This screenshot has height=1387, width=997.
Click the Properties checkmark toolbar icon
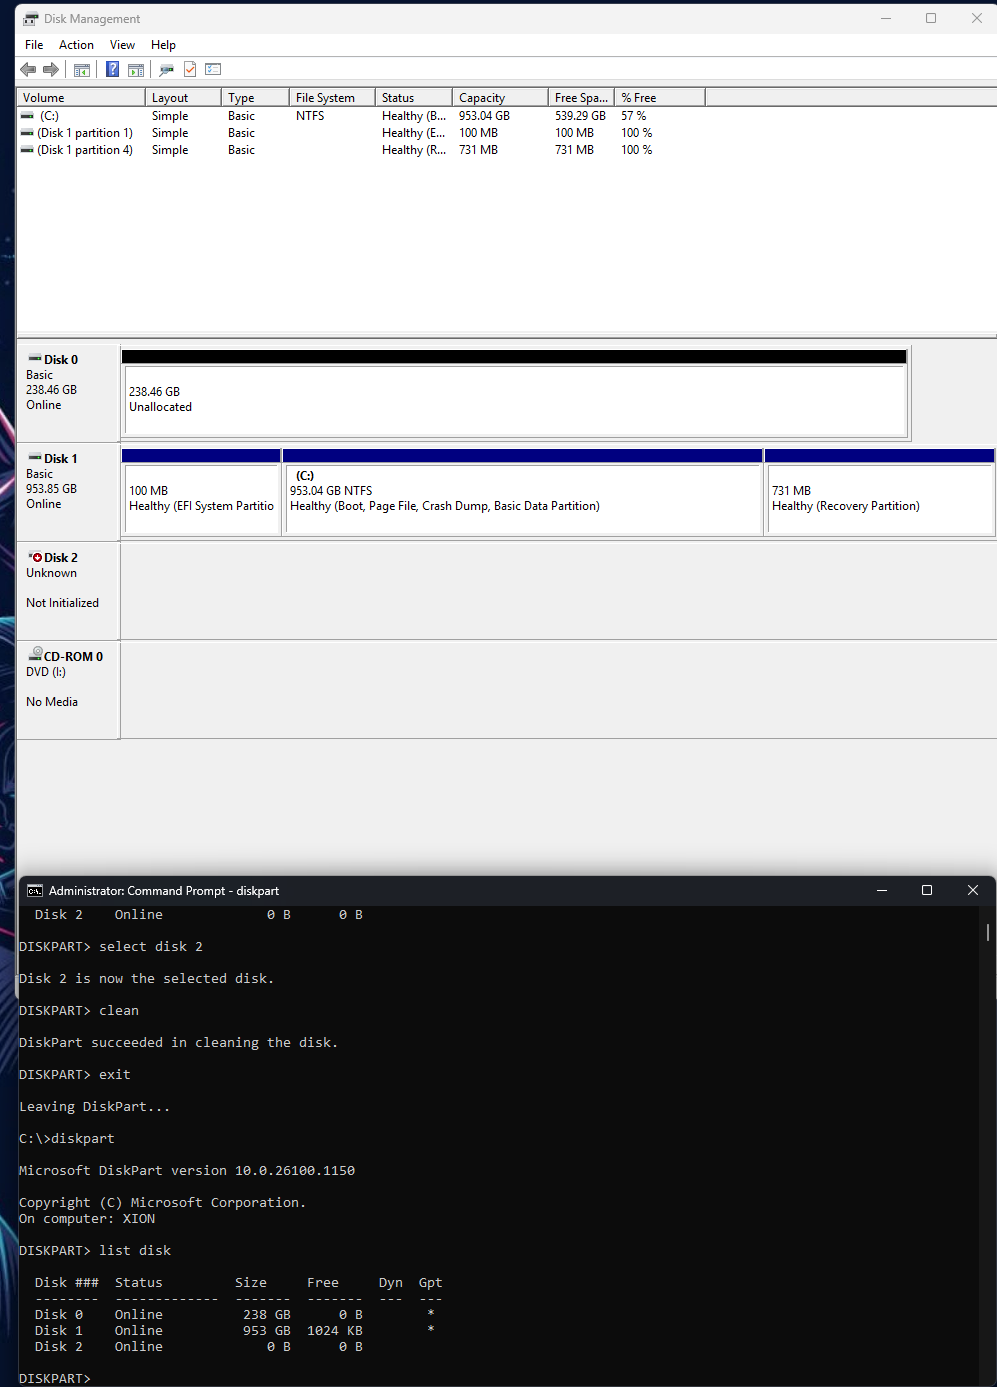[x=190, y=69]
